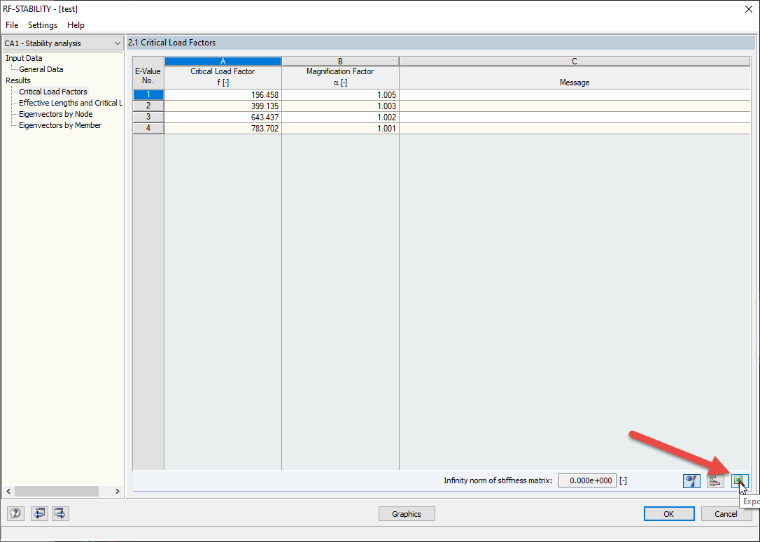Click the navigator horizontal scrollbar thumb
The image size is (760, 542).
point(57,491)
